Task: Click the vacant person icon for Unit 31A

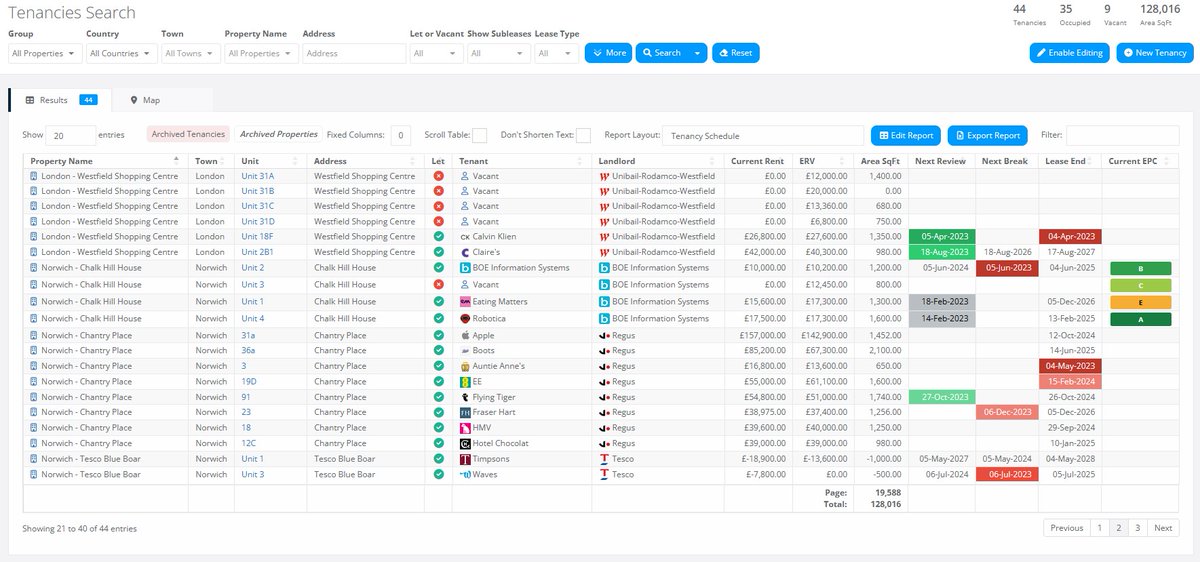Action: pos(464,176)
